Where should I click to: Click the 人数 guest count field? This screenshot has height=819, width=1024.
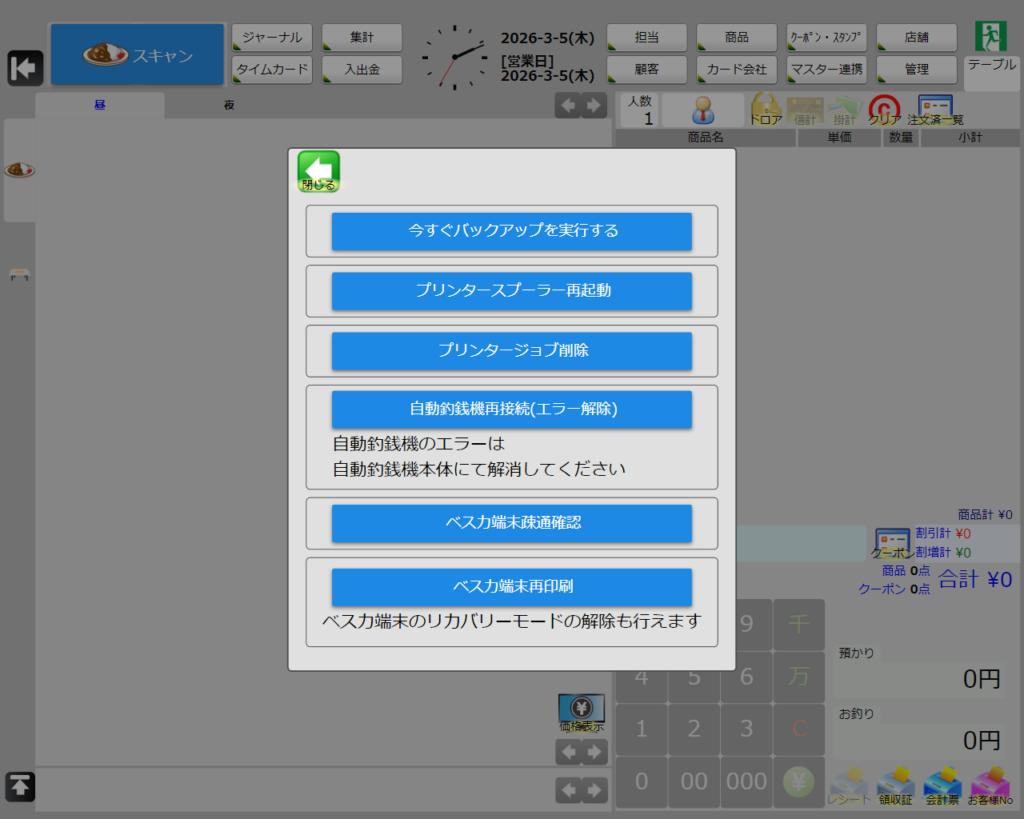(639, 110)
